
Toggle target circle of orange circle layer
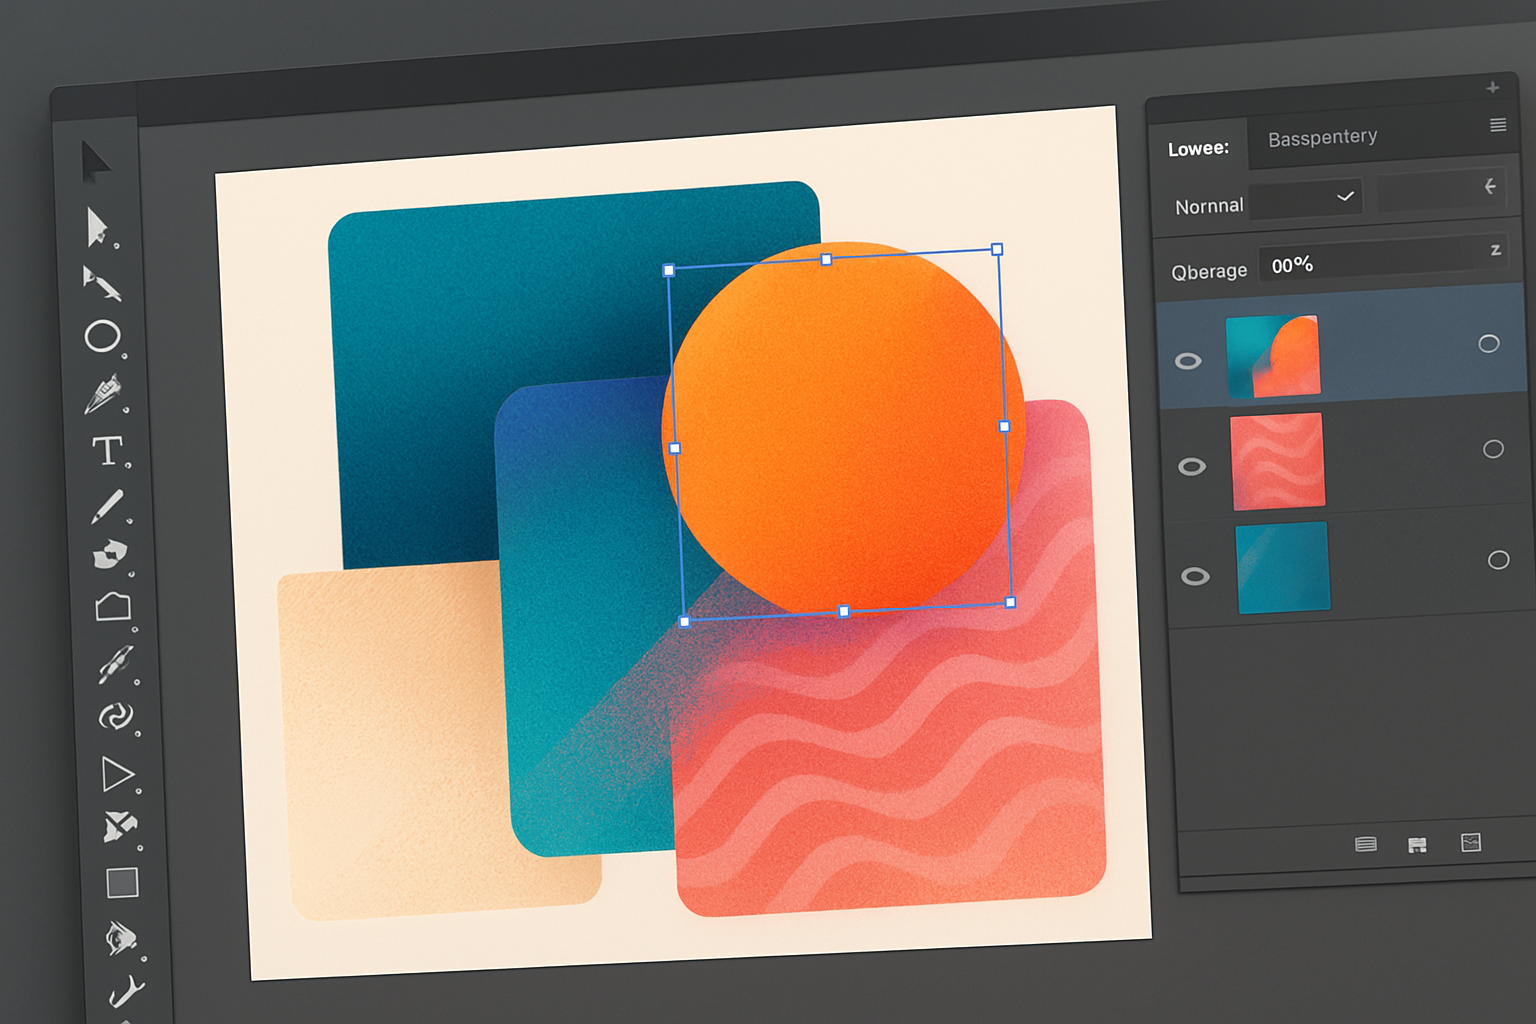1489,344
